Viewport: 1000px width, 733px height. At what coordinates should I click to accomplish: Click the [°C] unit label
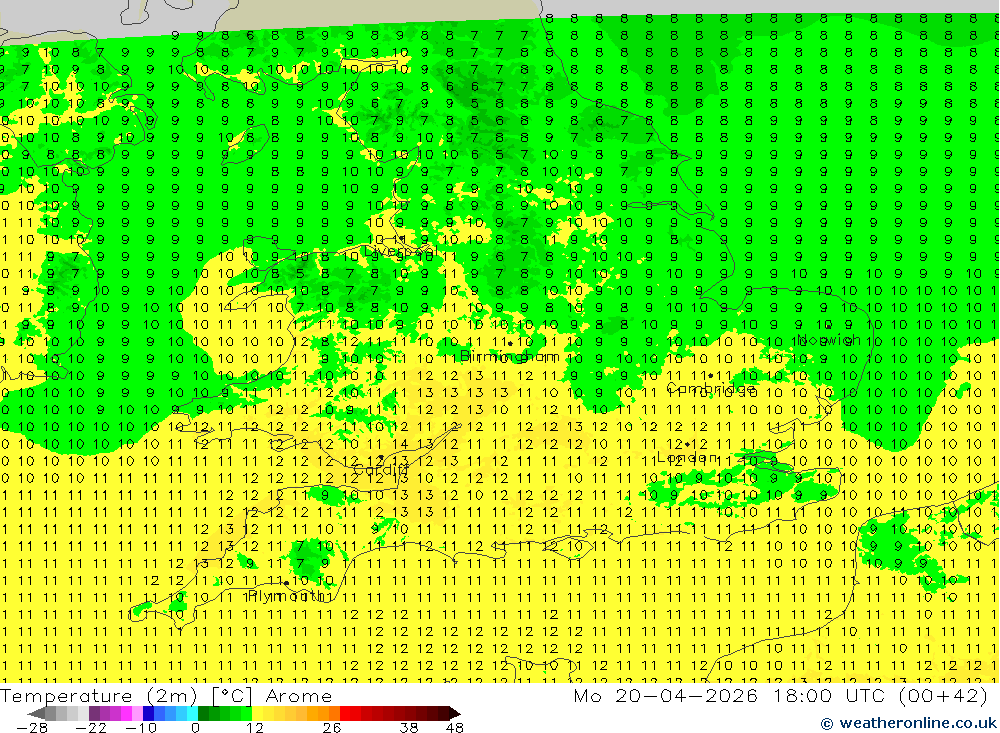tap(232, 696)
